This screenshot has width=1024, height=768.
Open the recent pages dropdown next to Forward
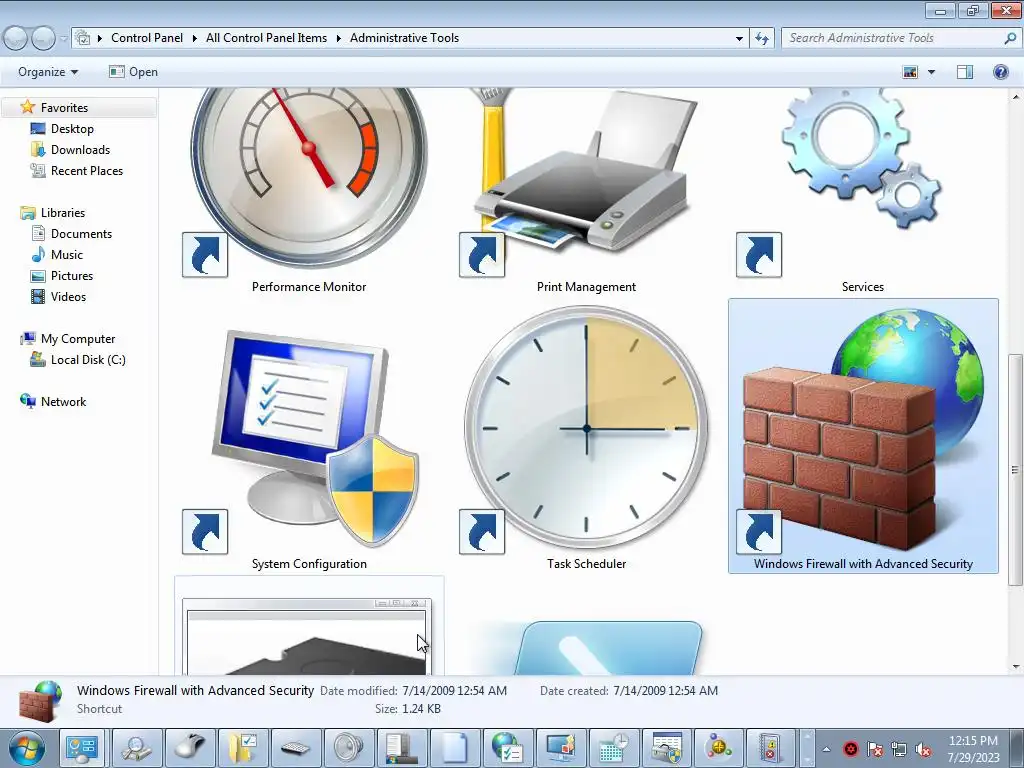pos(63,39)
